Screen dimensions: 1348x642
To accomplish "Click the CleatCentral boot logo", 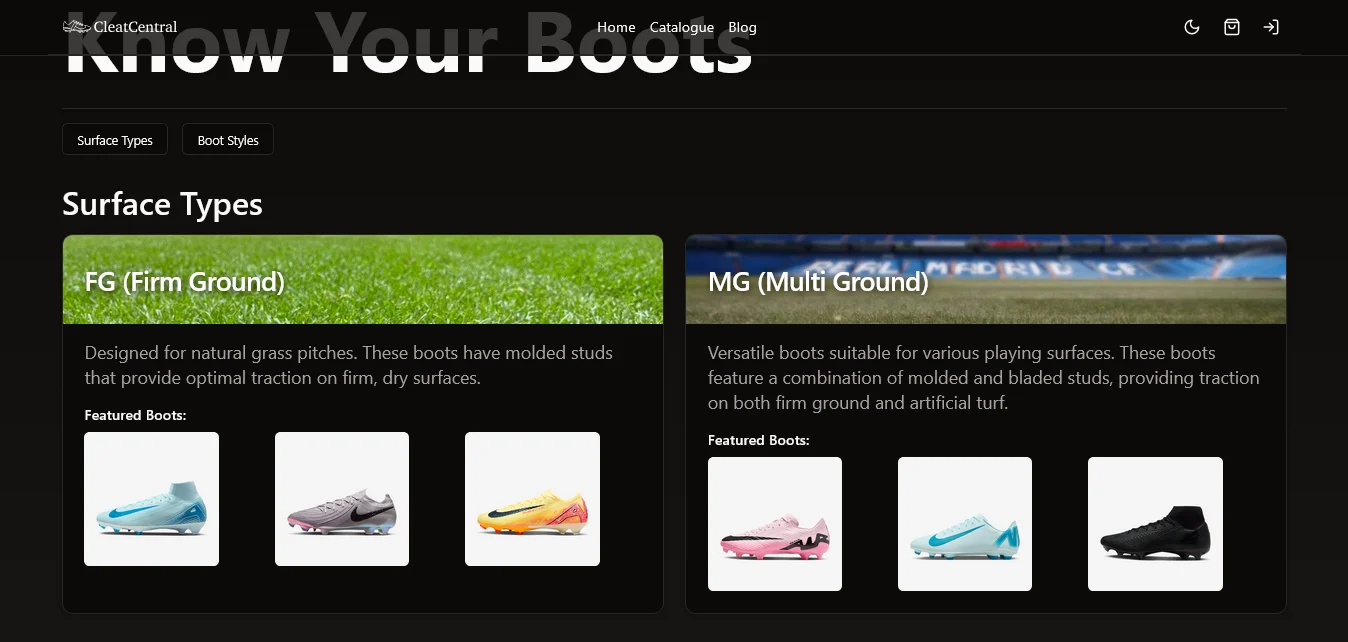I will coord(76,27).
